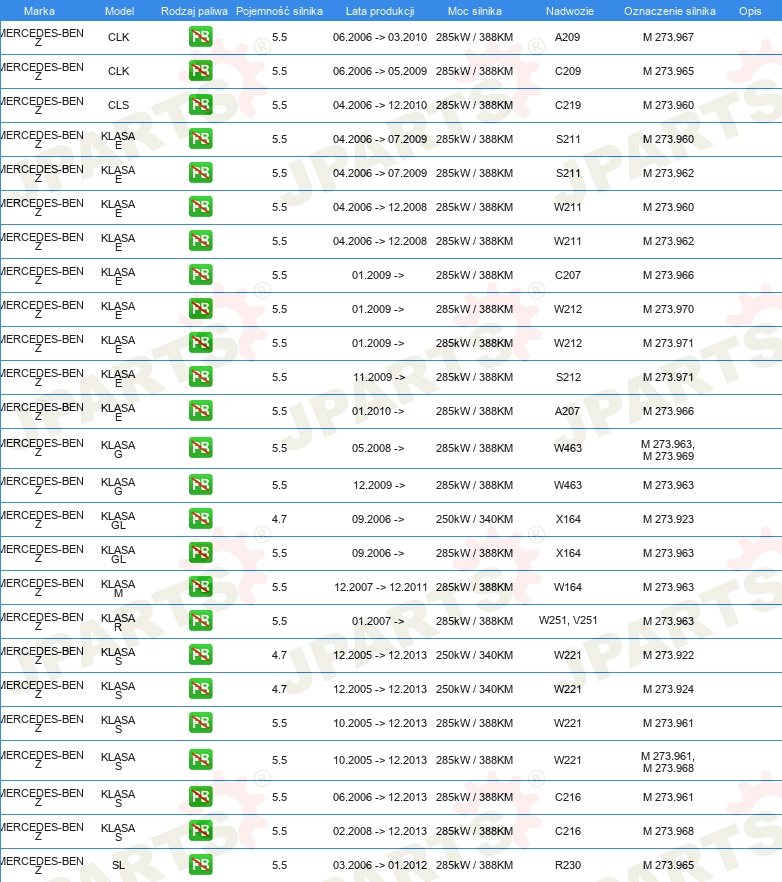The height and width of the screenshot is (882, 782).
Task: Select fuel icon in KLASA G 12.2009 row
Action: tap(200, 484)
